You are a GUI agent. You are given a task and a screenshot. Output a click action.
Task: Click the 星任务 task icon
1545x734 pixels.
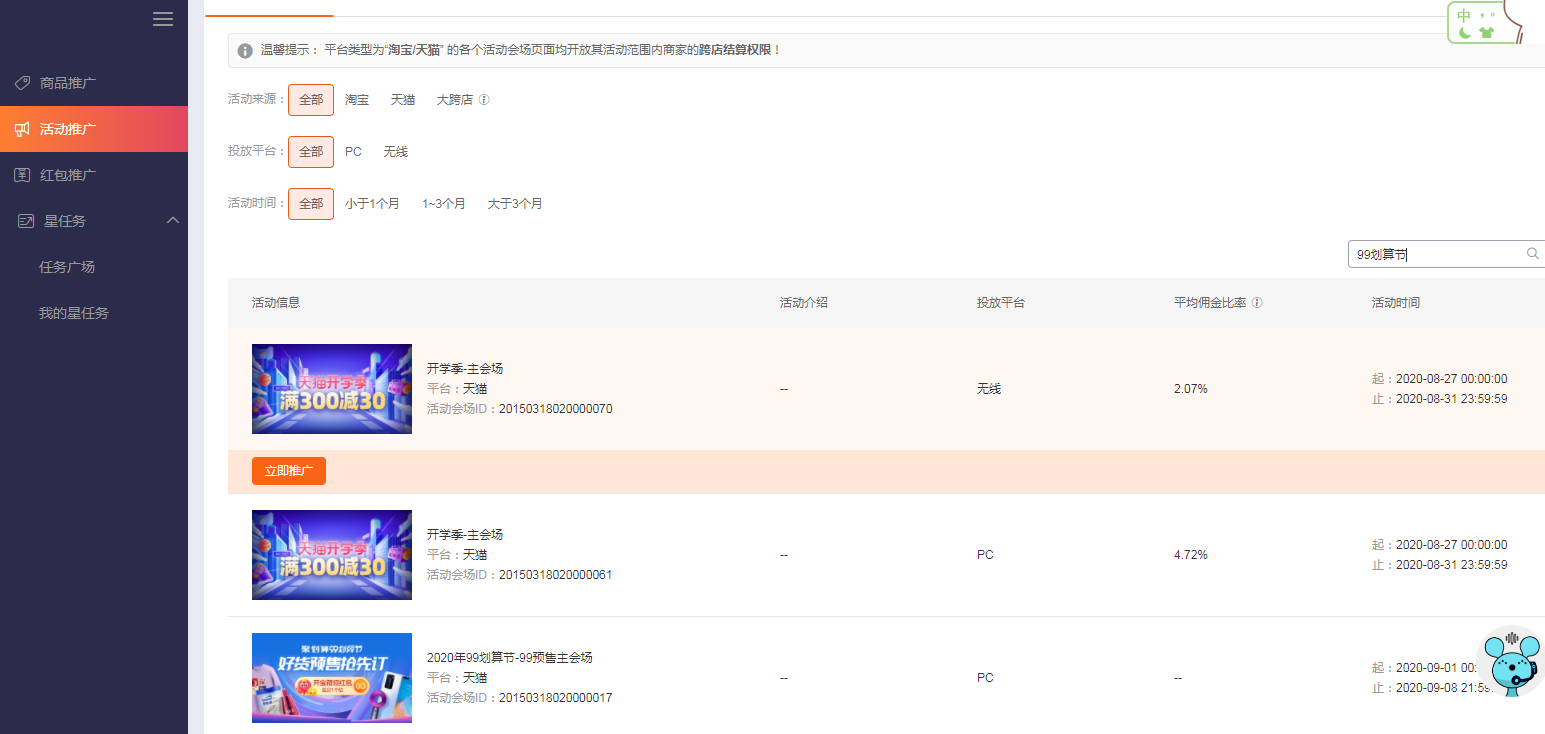point(26,221)
